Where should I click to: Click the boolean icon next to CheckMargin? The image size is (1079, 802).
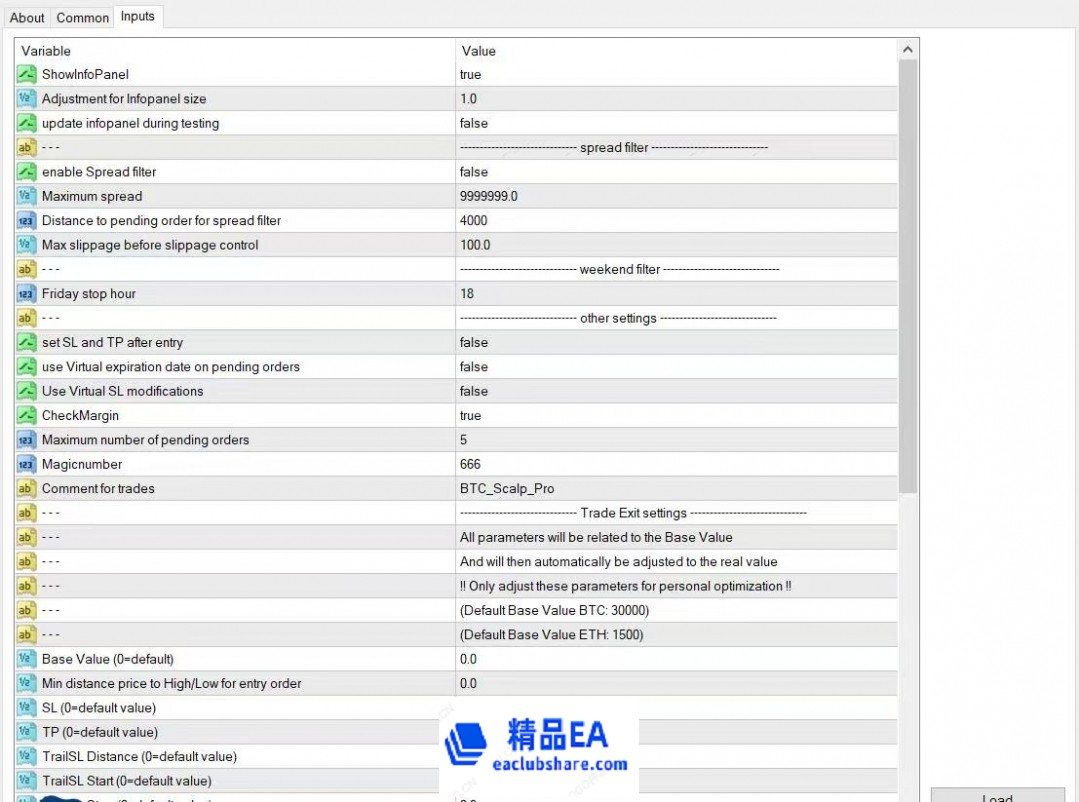coord(26,416)
